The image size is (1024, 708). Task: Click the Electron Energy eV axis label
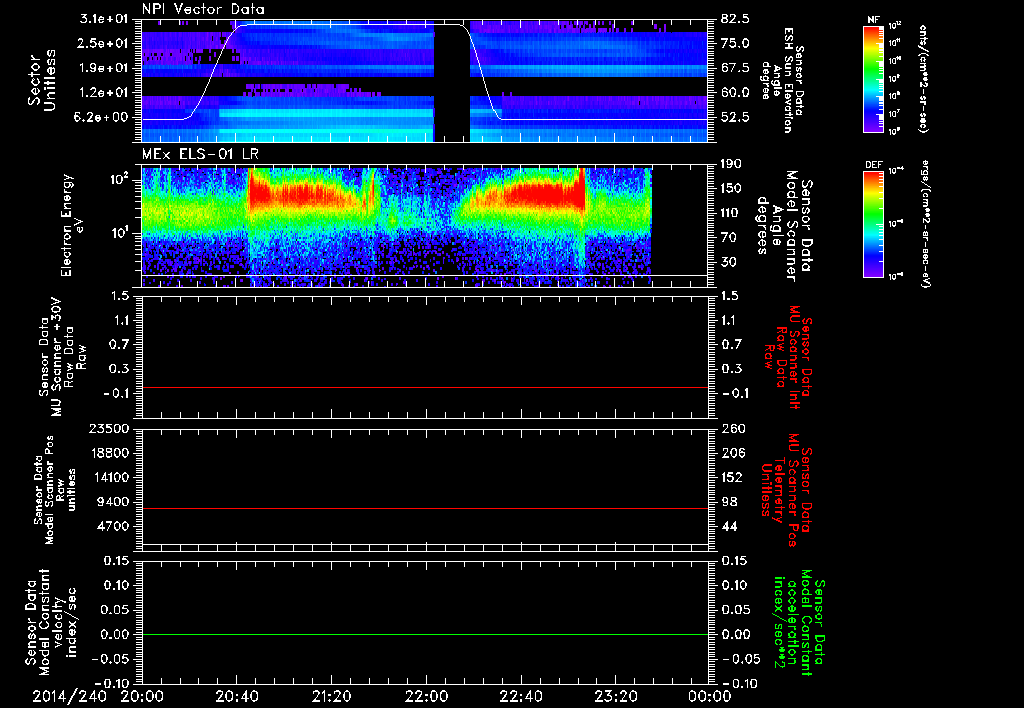click(x=73, y=225)
